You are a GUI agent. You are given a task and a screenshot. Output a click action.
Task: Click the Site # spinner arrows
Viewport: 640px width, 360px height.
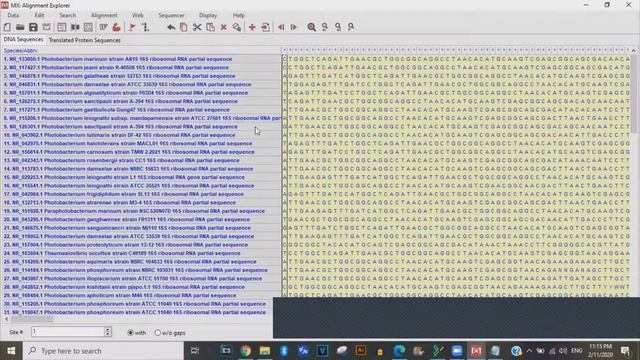tap(108, 331)
